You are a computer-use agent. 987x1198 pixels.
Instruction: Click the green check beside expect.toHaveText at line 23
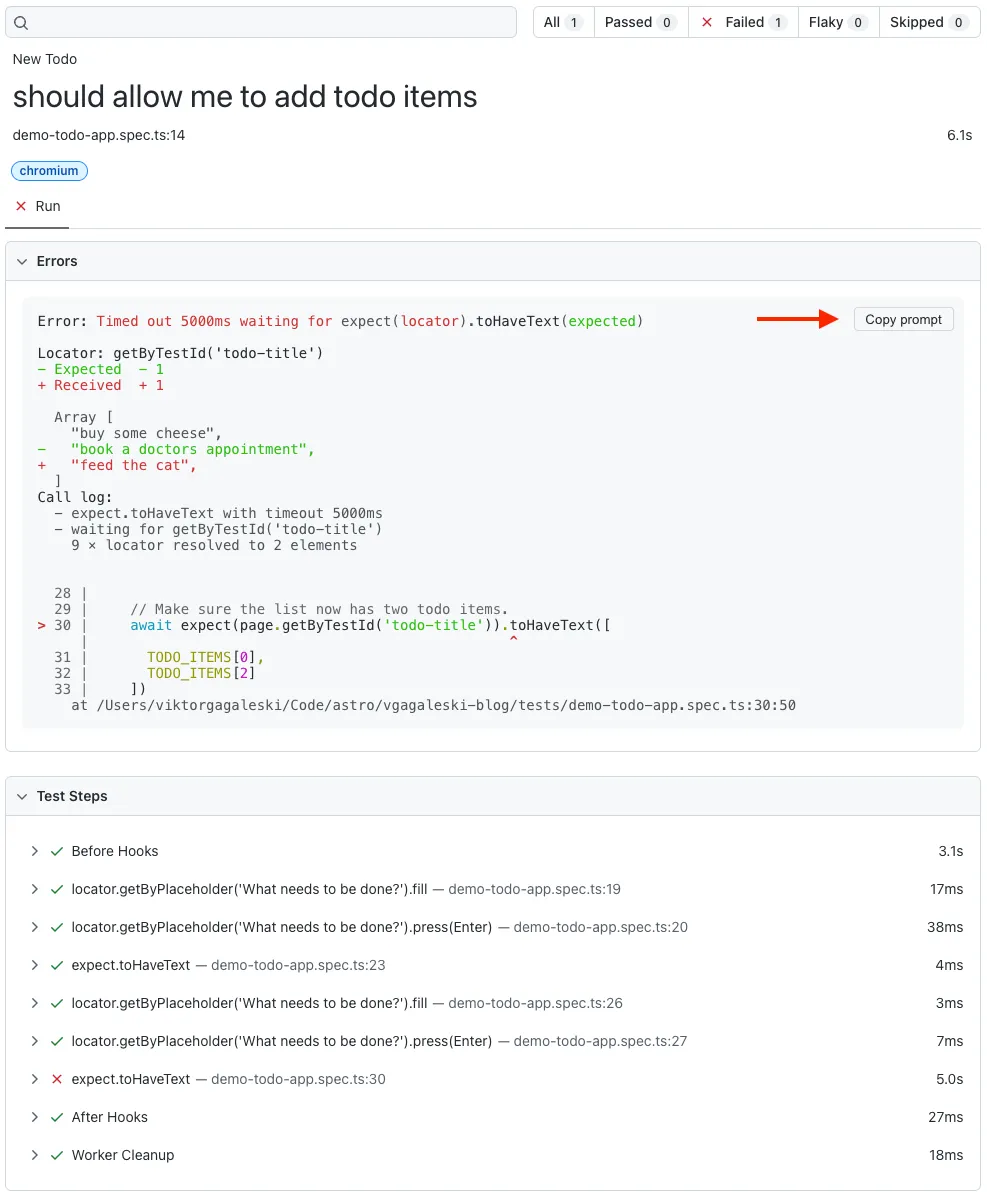(56, 965)
